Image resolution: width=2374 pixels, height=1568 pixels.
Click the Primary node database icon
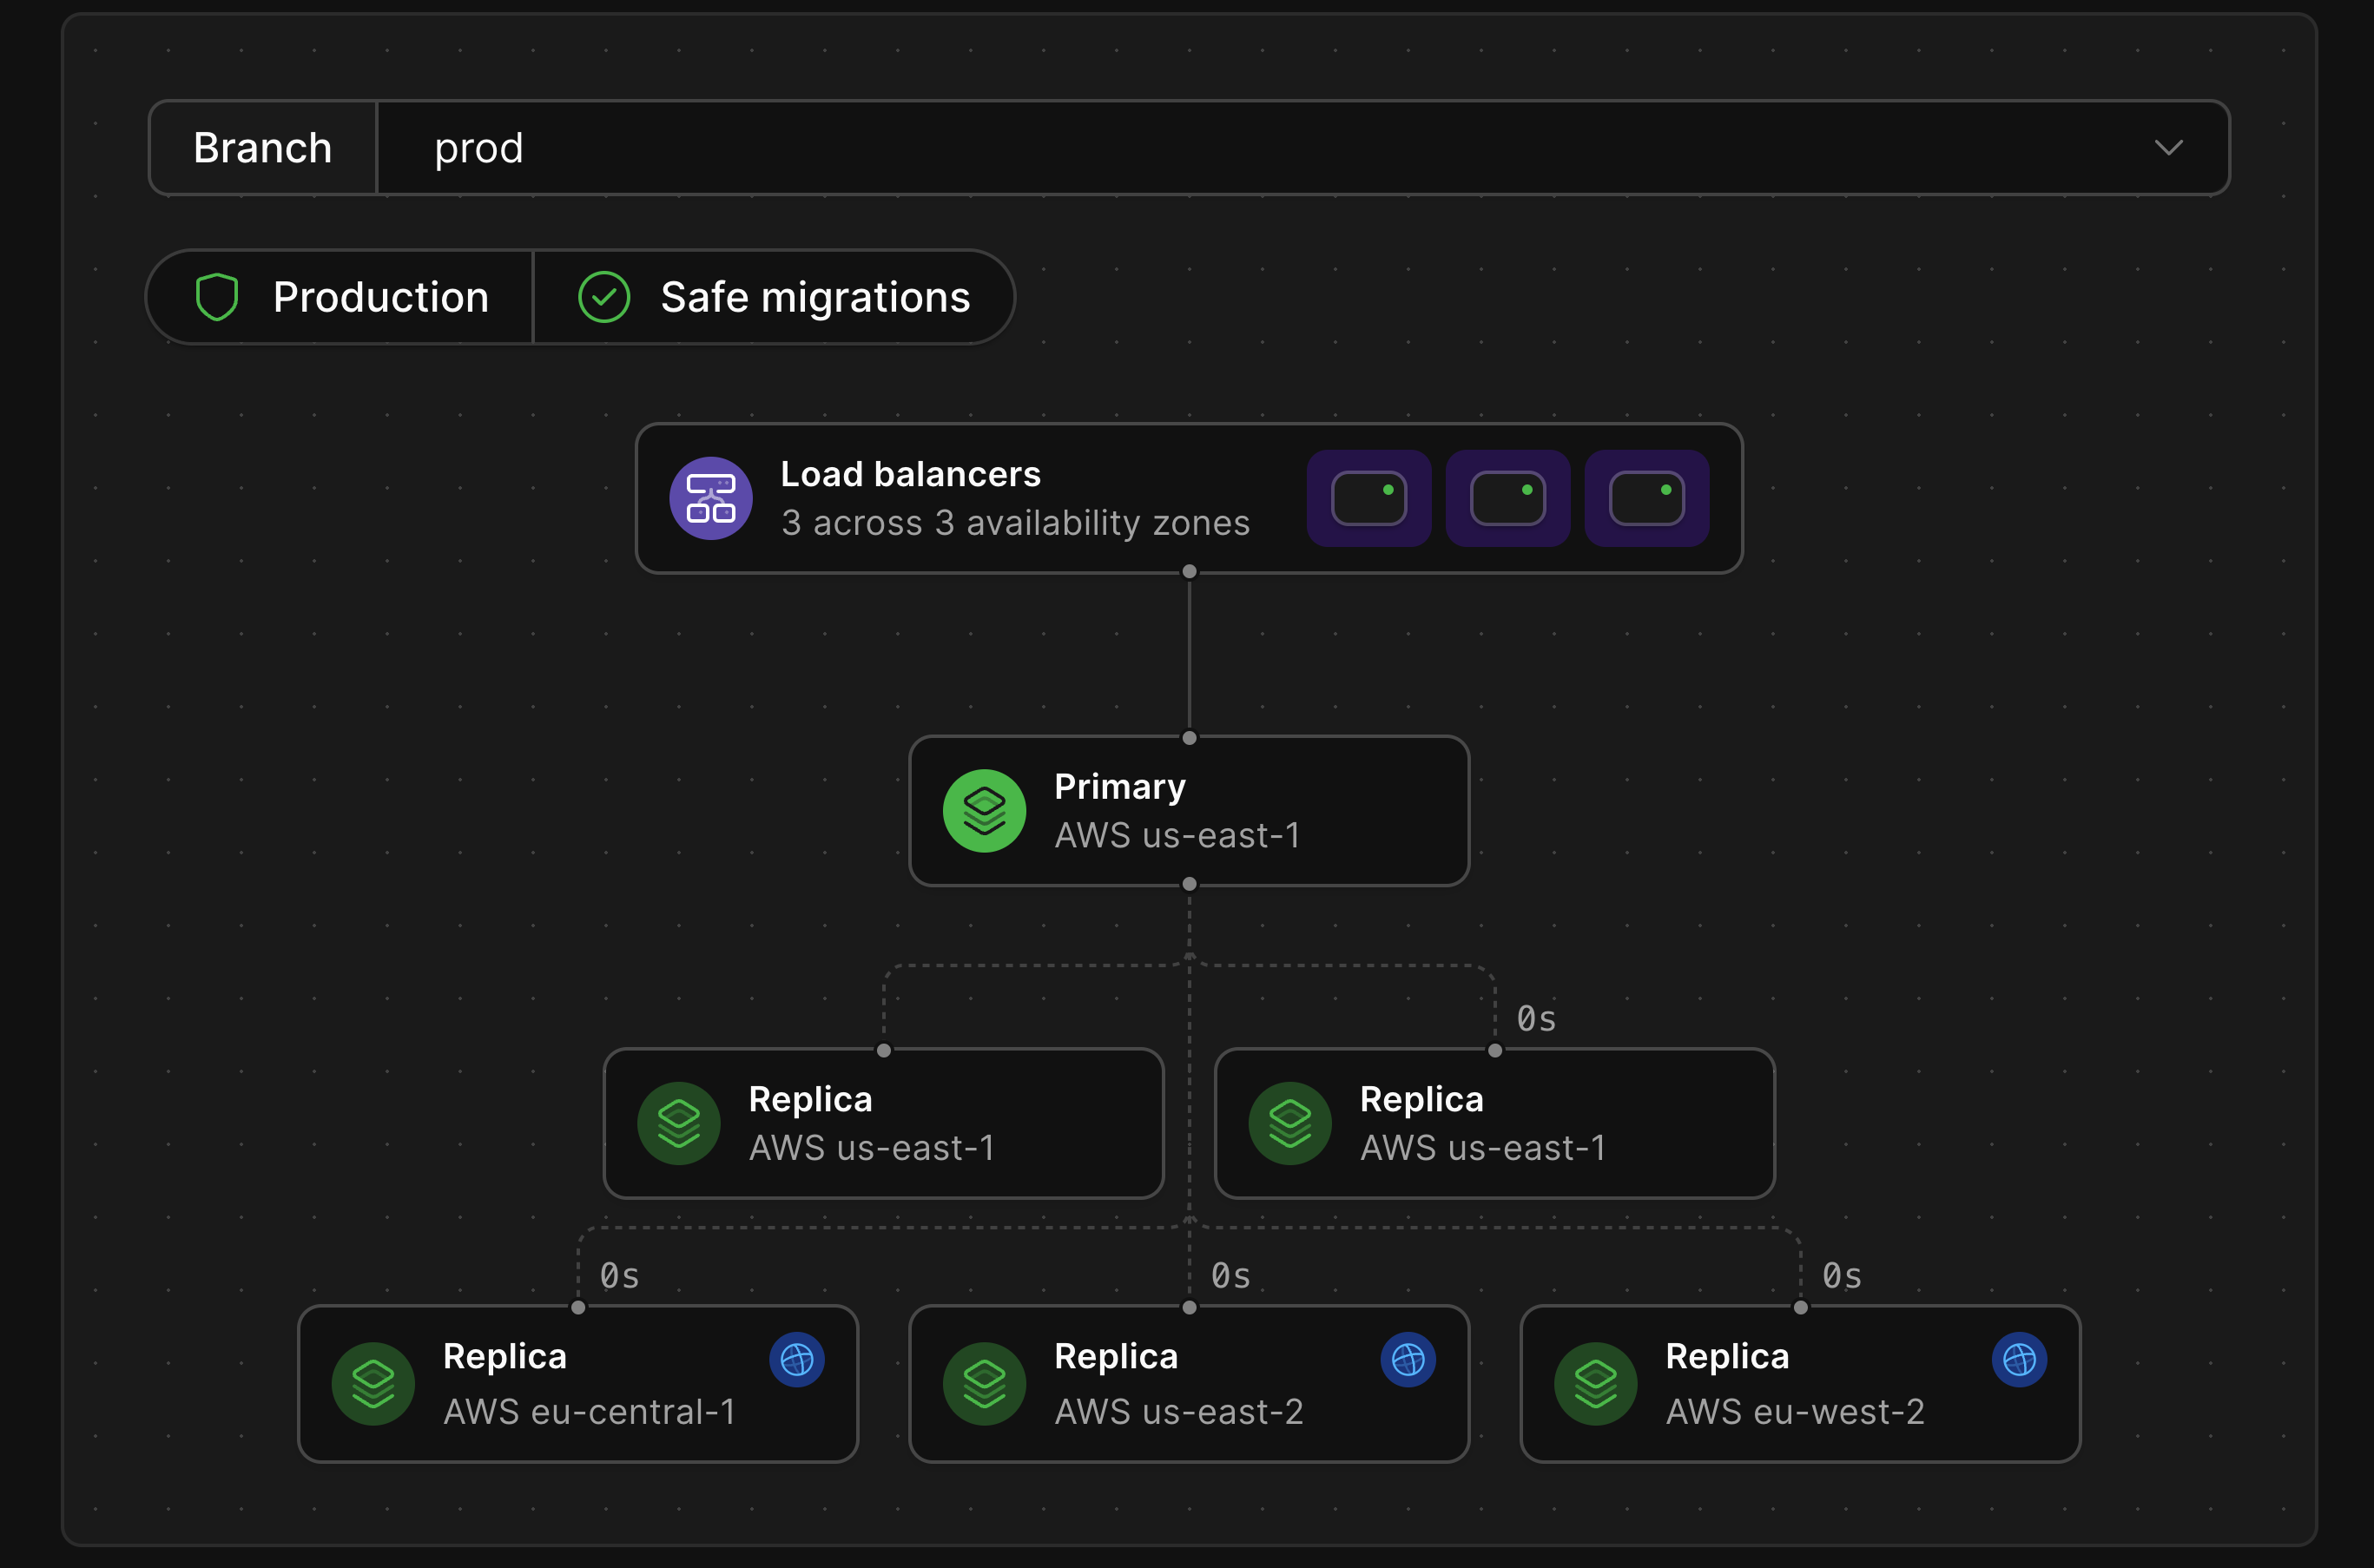pyautogui.click(x=983, y=810)
